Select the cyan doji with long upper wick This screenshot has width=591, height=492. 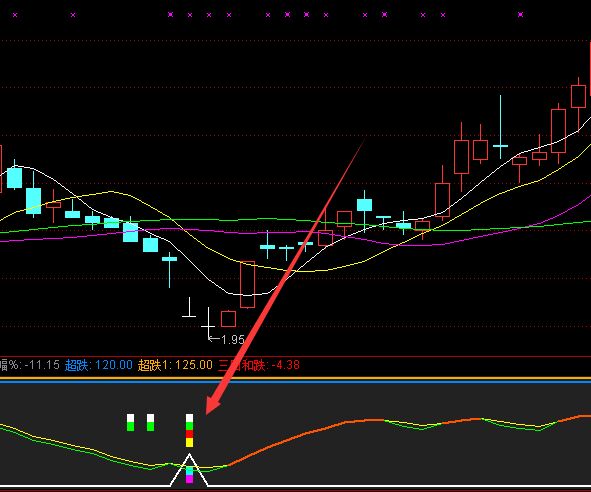pos(501,127)
